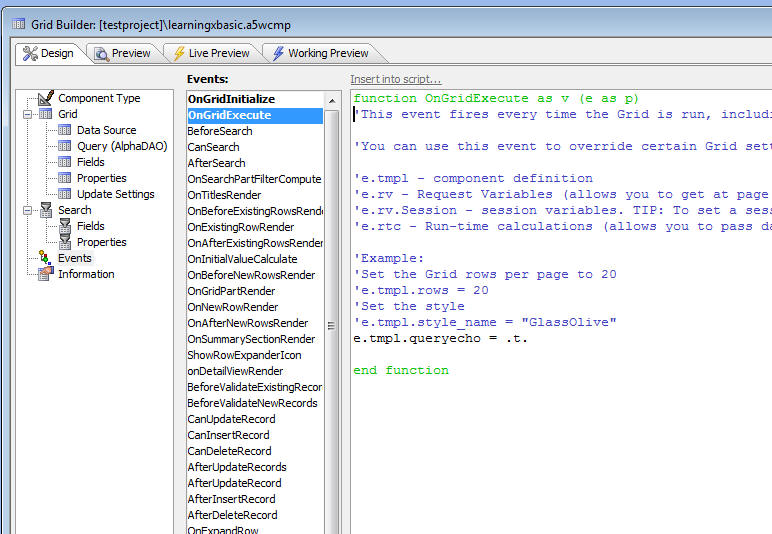Open the Live Preview tab
Image resolution: width=772 pixels, height=534 pixels.
pos(212,53)
